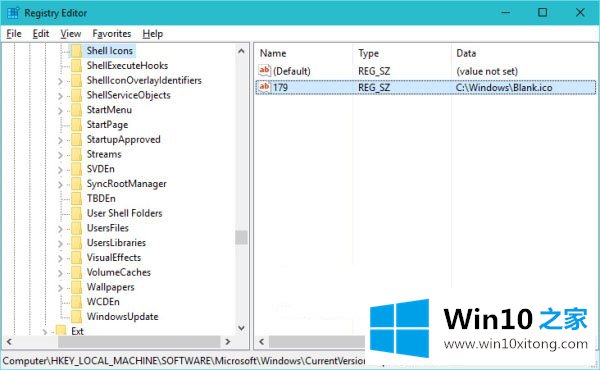The height and width of the screenshot is (370, 600).
Task: Click the tree pane horizontal scrollbar thumb
Action: (139, 341)
